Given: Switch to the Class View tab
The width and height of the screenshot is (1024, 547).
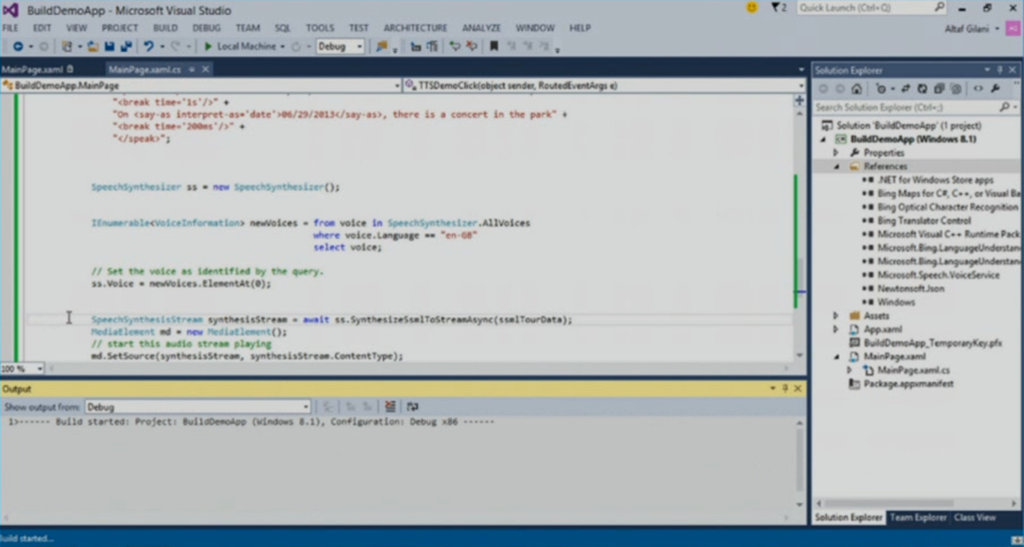Looking at the screenshot, I should 974,518.
